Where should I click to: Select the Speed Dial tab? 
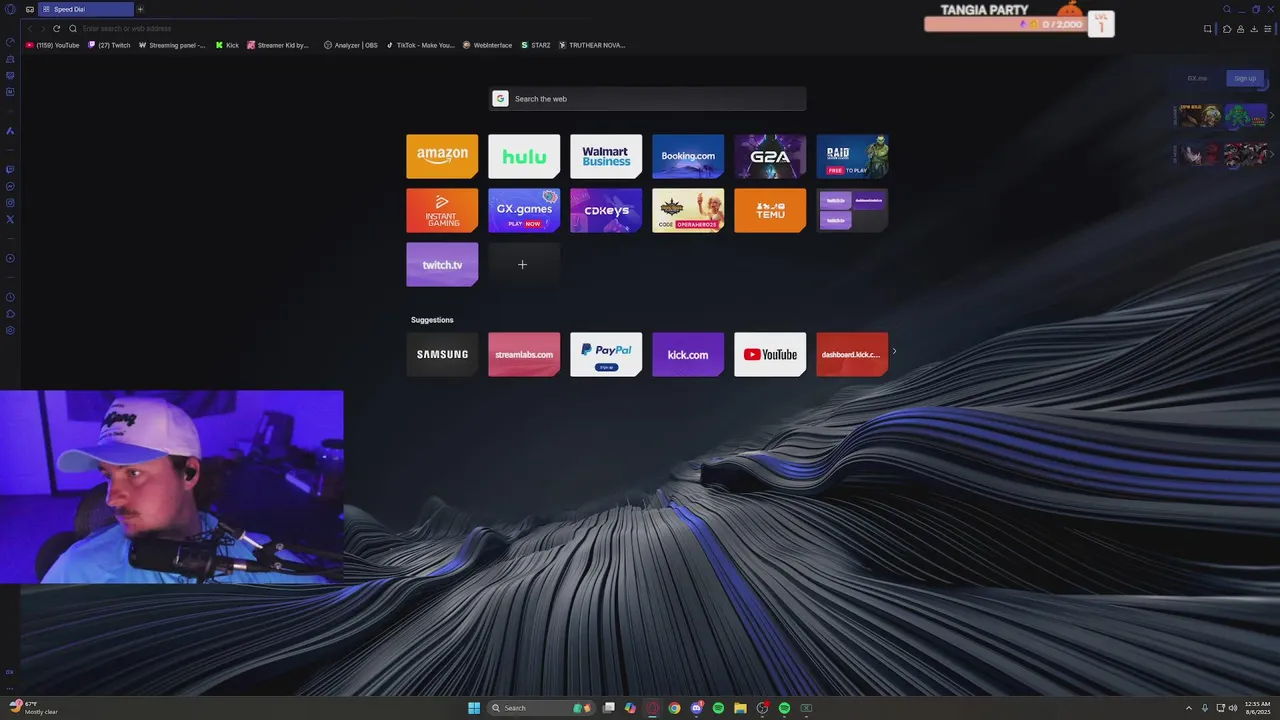[87, 9]
